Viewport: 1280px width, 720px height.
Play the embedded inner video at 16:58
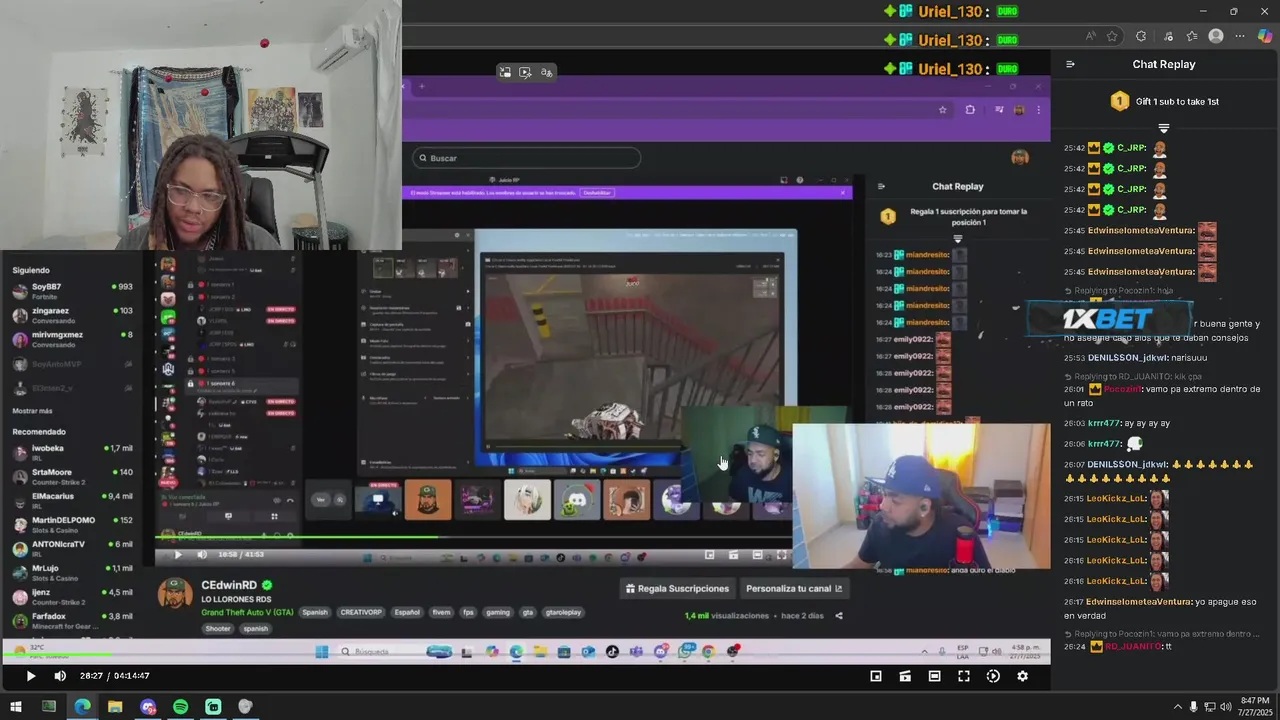(178, 555)
